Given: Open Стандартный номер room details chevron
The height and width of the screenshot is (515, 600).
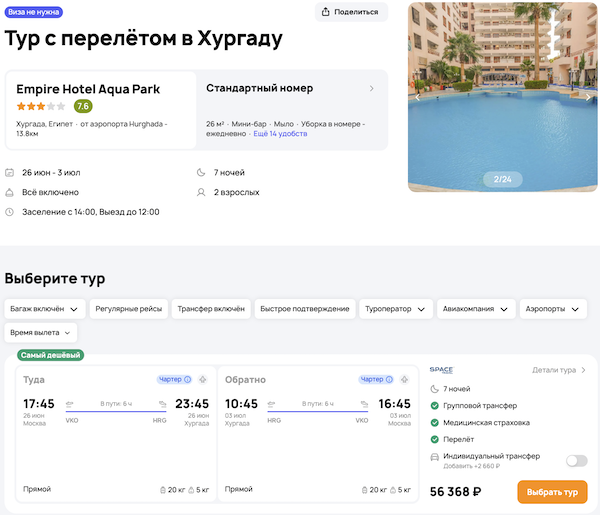Looking at the screenshot, I should (x=372, y=89).
